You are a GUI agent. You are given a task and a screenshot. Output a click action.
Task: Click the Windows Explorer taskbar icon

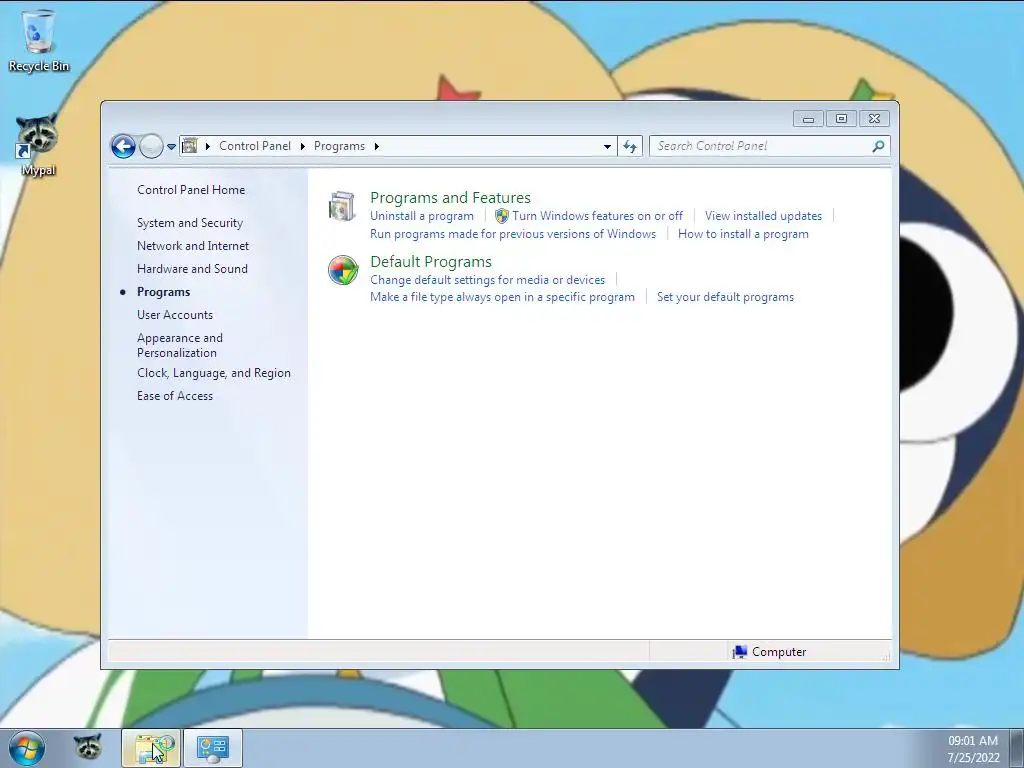coord(152,748)
